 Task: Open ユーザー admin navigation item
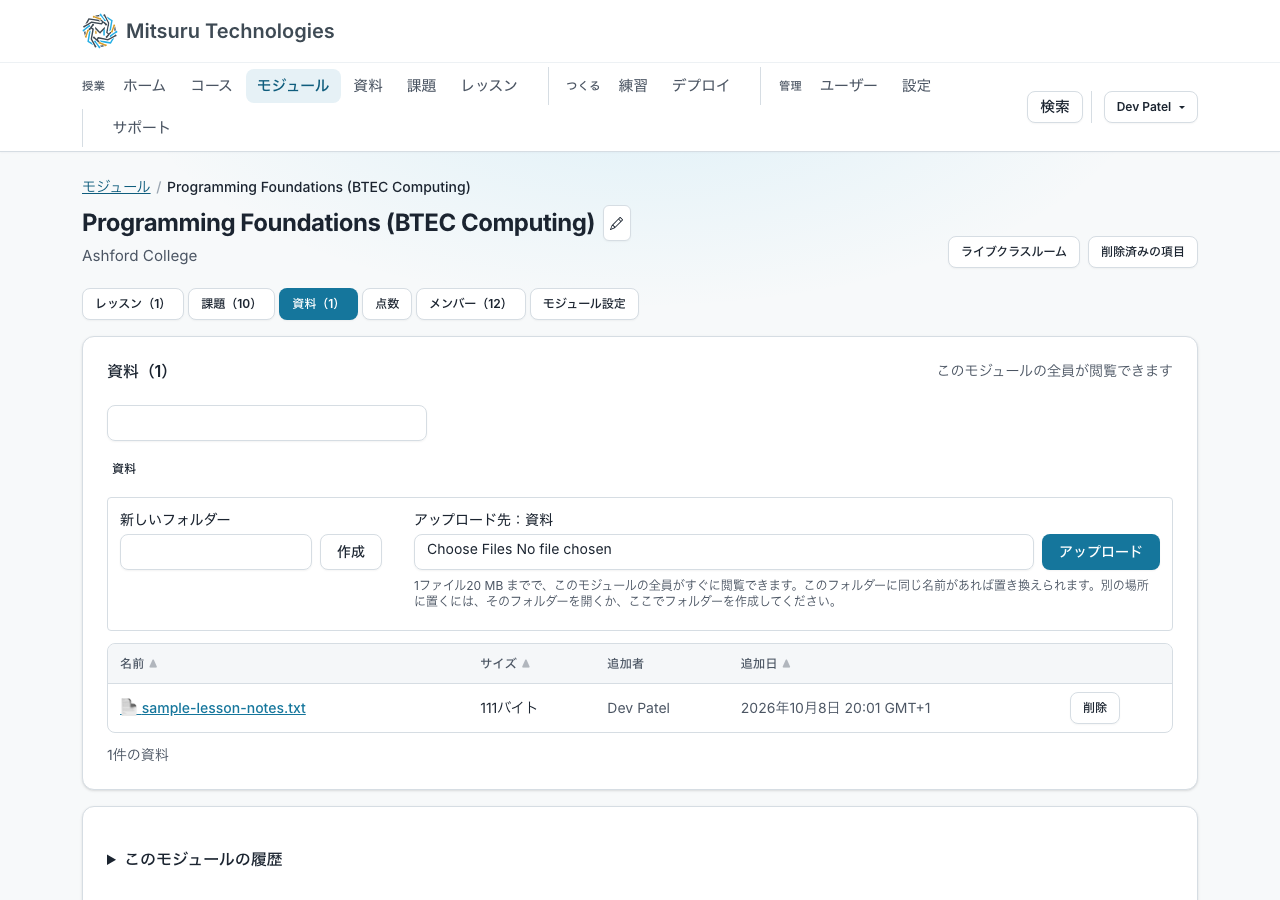pos(849,86)
